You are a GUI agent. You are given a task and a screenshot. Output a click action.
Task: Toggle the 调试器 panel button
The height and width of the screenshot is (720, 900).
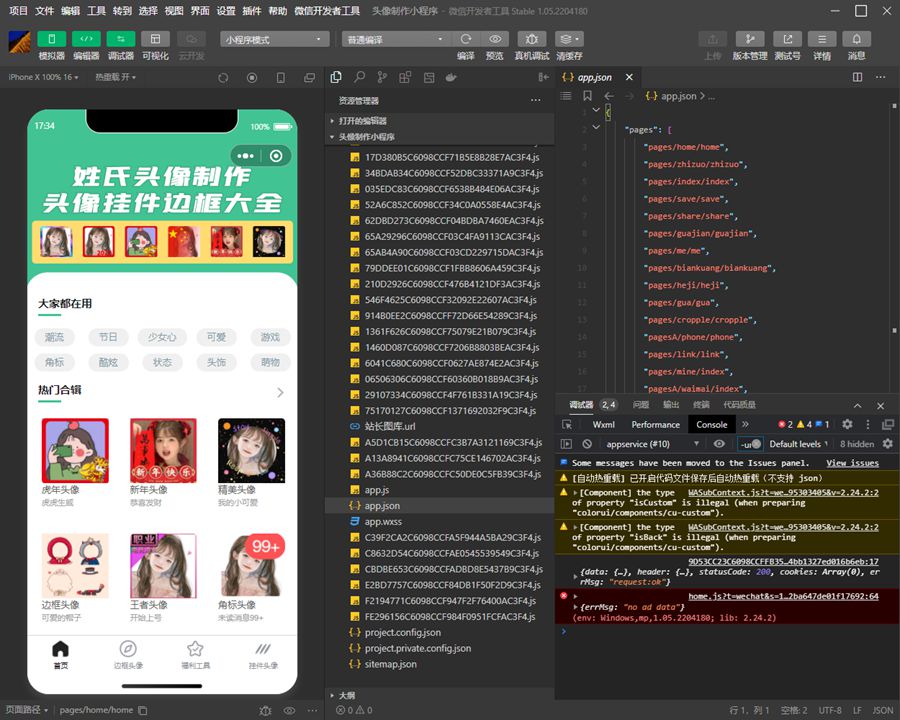(120, 39)
